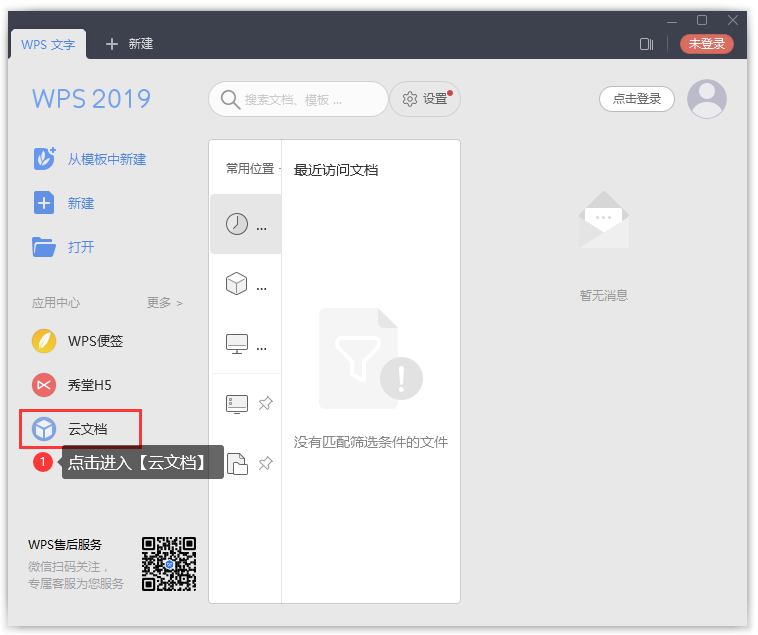The height and width of the screenshot is (635, 758).
Task: Click the envelope message icon
Action: point(604,219)
